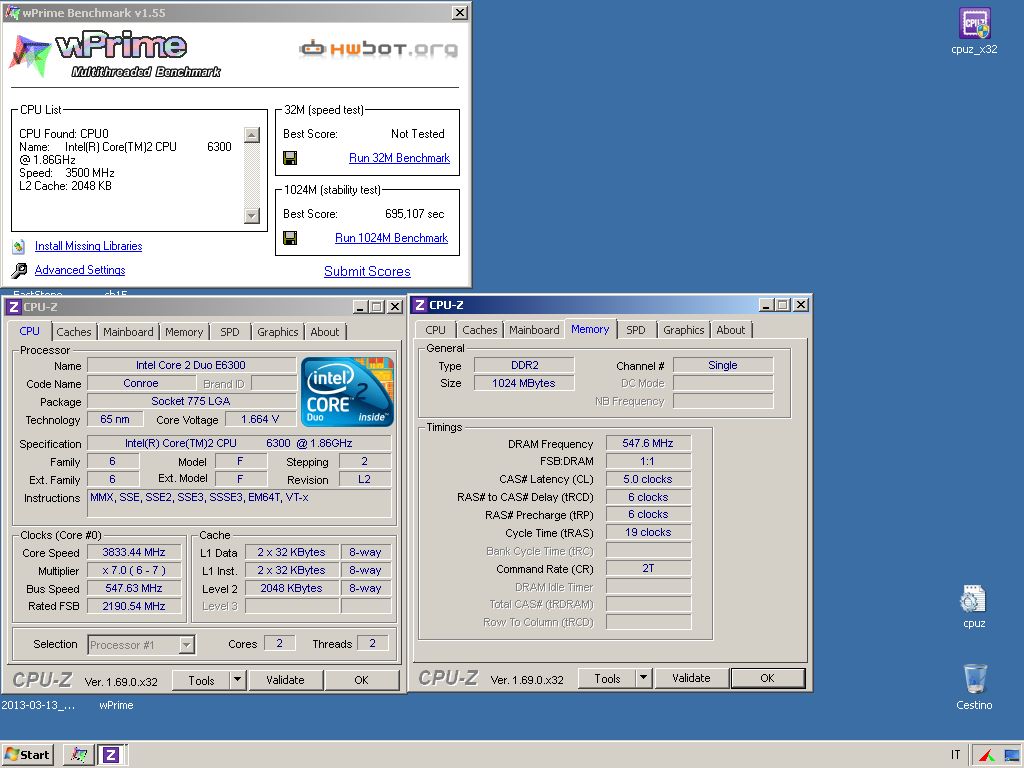Viewport: 1024px width, 768px height.
Task: Switch to Memory tab in left CPU-Z
Action: (184, 332)
